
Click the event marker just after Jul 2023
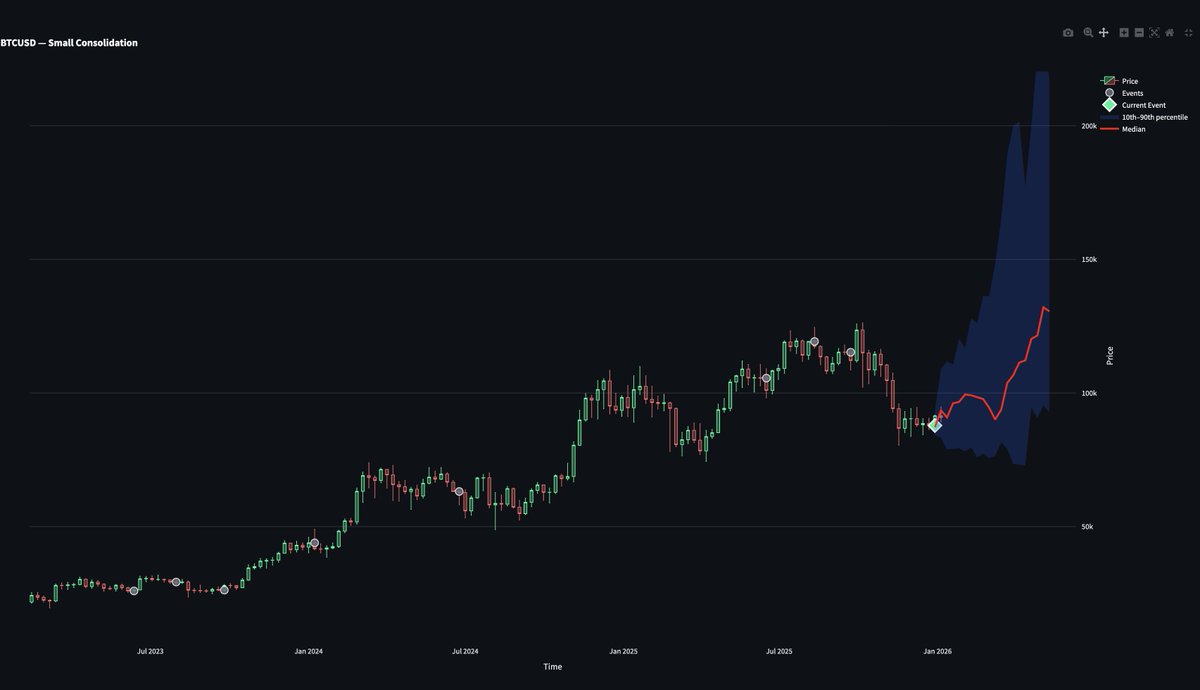coord(176,582)
